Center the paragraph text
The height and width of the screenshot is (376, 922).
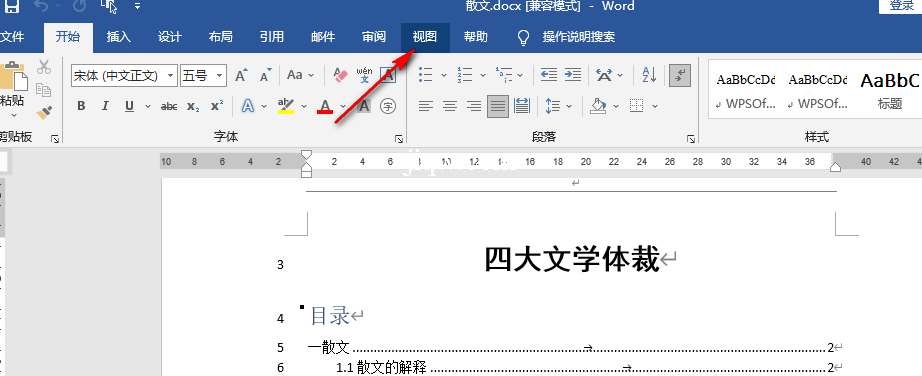click(x=450, y=107)
